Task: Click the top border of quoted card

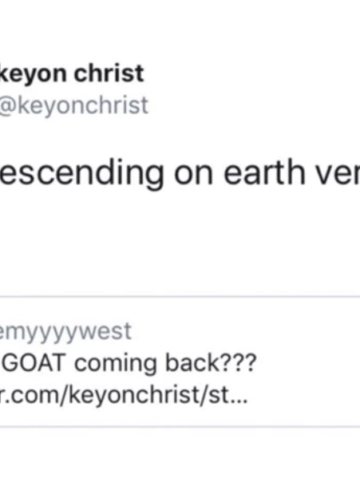Action: [180, 296]
